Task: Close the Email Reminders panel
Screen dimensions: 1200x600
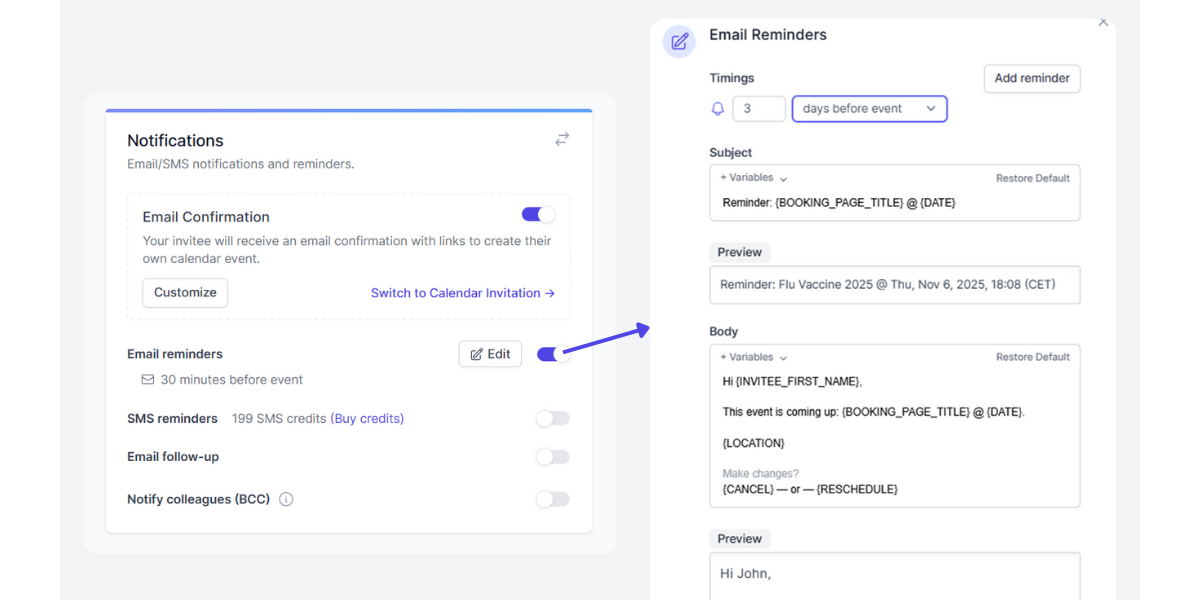Action: tap(1103, 21)
